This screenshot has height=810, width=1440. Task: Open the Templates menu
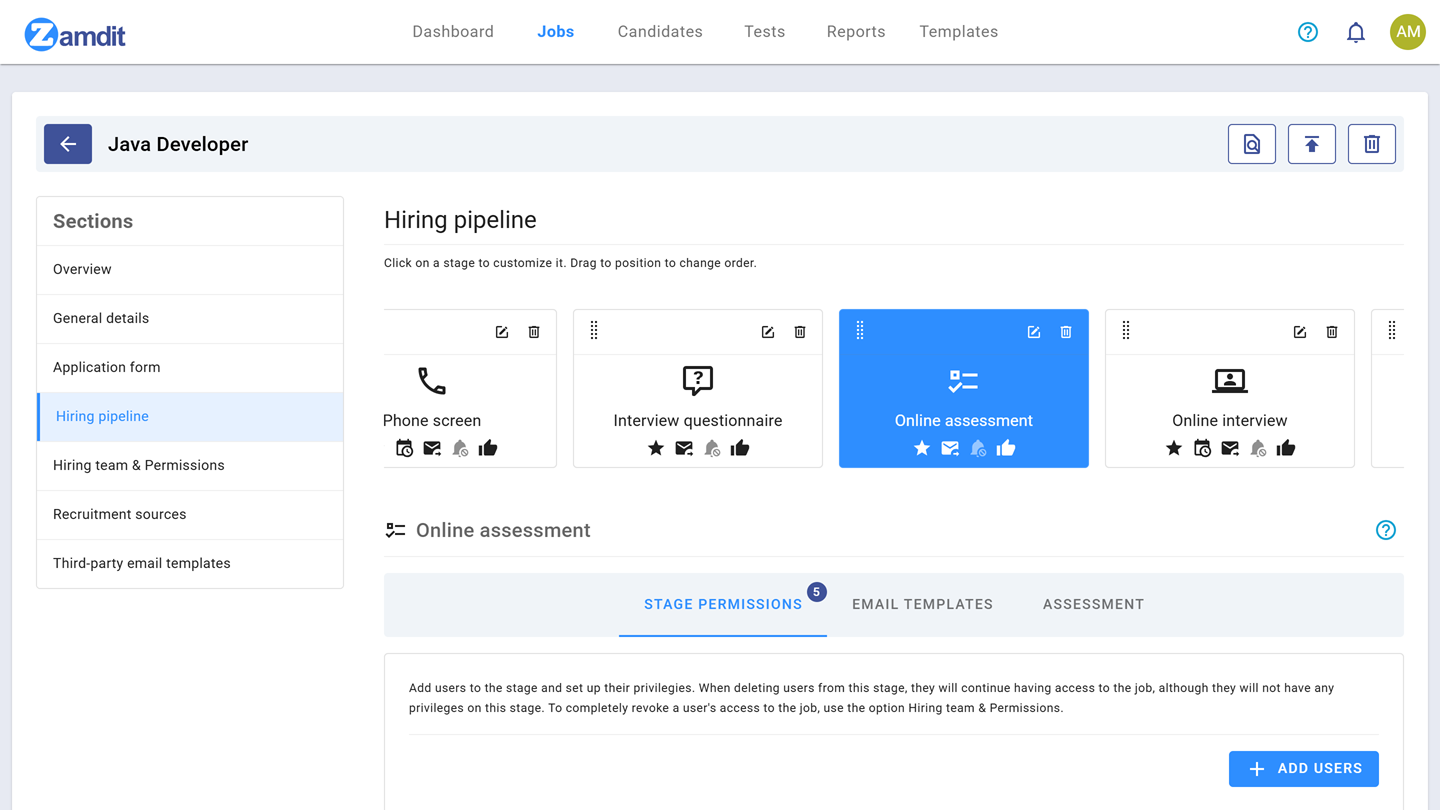click(x=959, y=32)
